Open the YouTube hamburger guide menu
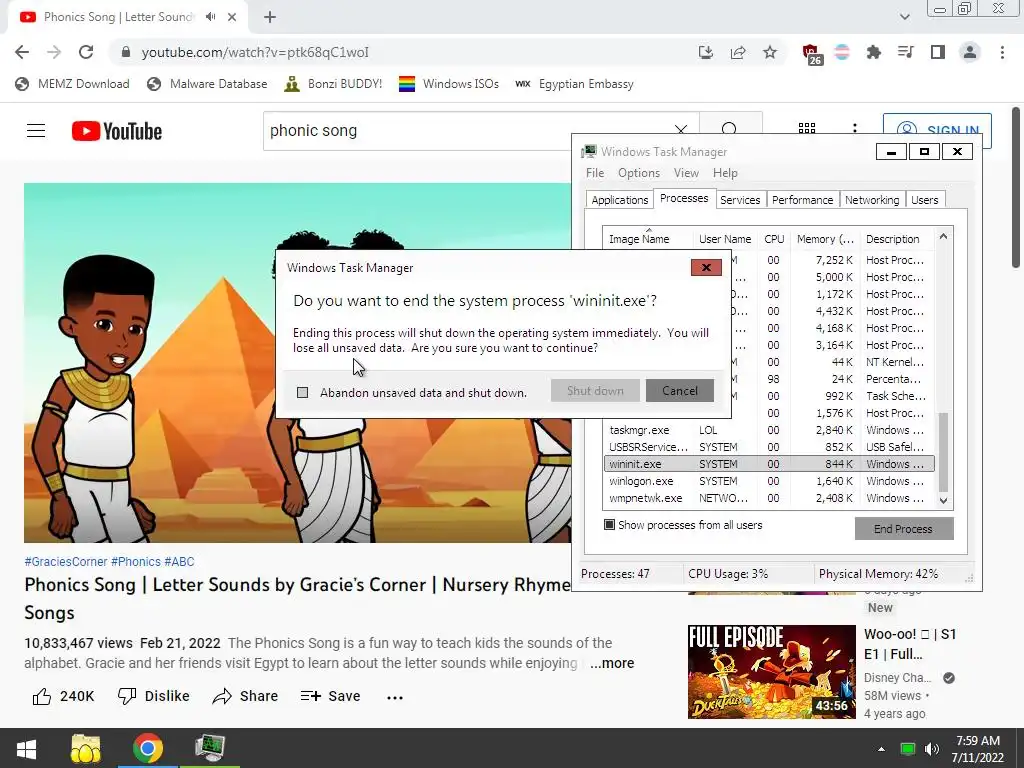 pos(36,131)
